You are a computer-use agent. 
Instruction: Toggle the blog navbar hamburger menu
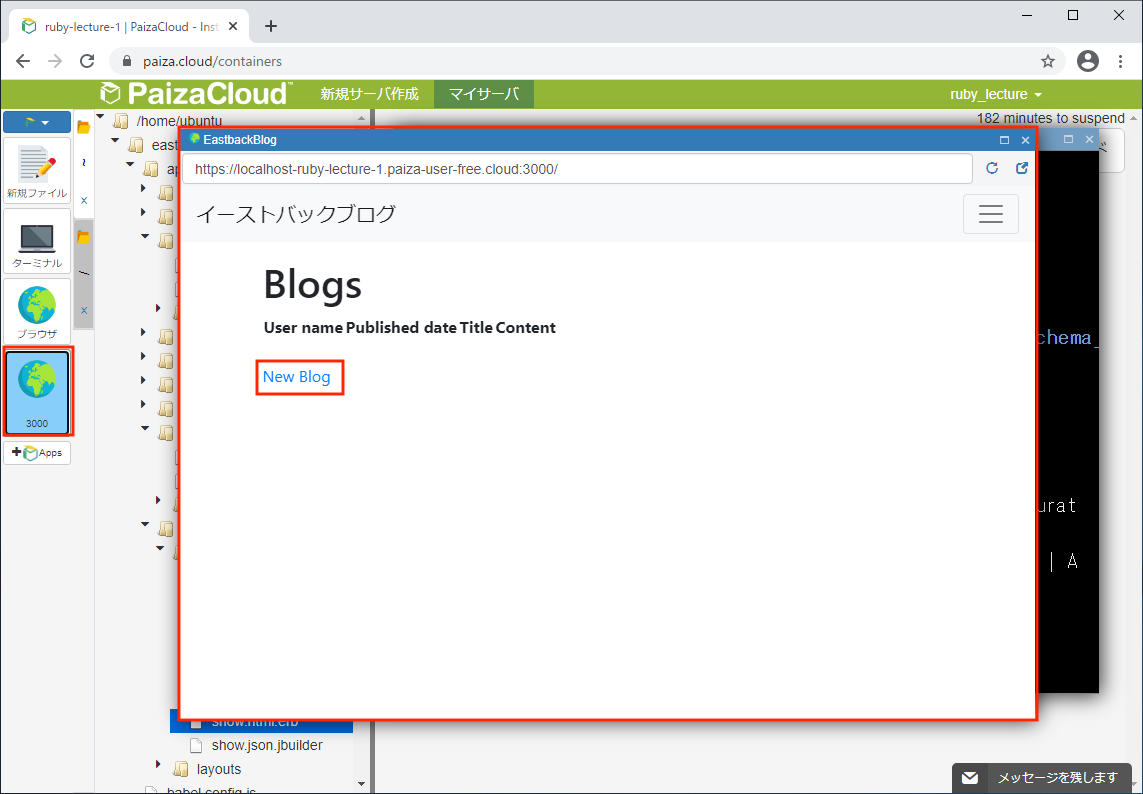tap(990, 214)
